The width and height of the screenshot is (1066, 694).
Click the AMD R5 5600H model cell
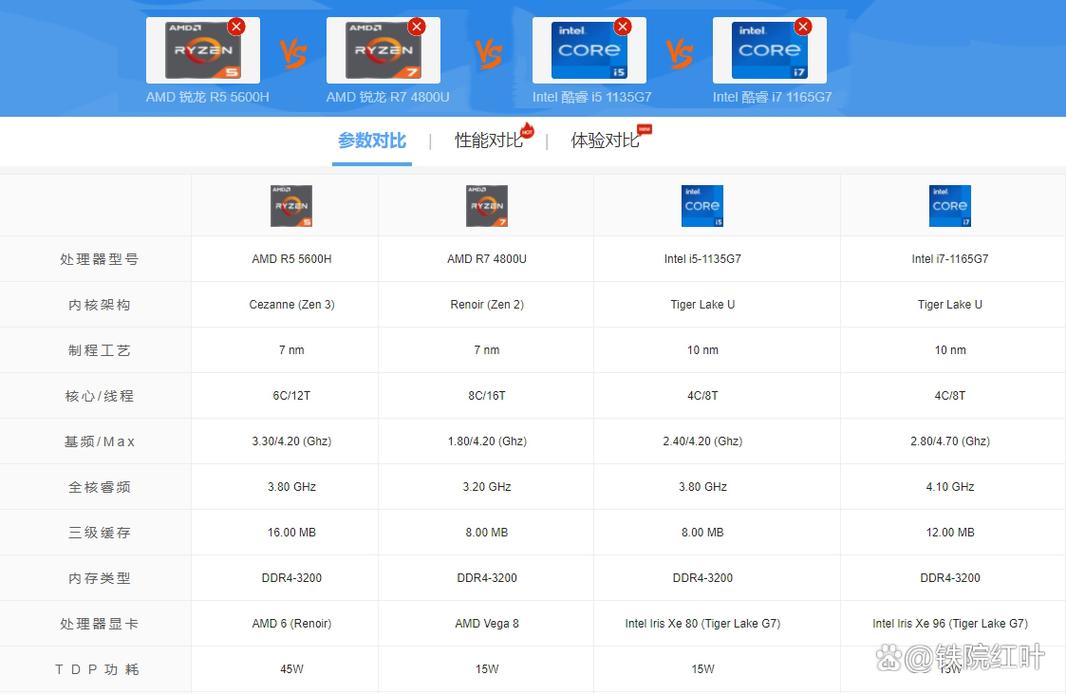click(292, 259)
